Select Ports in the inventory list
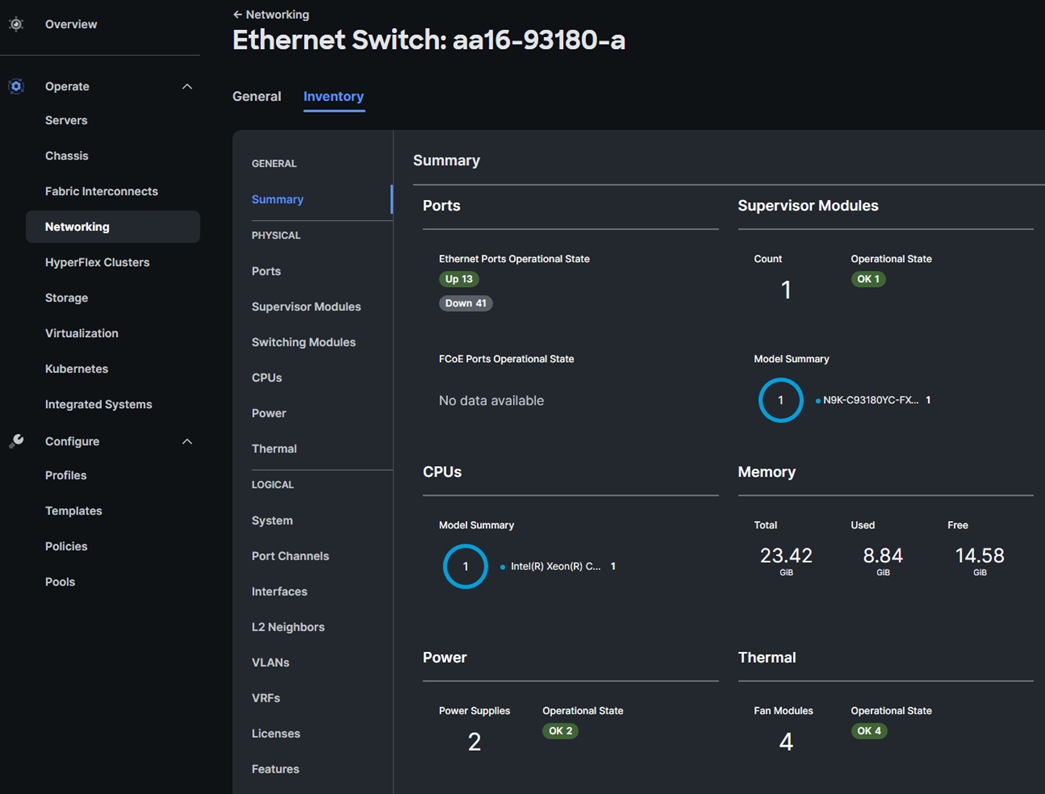The image size is (1045, 794). click(266, 271)
